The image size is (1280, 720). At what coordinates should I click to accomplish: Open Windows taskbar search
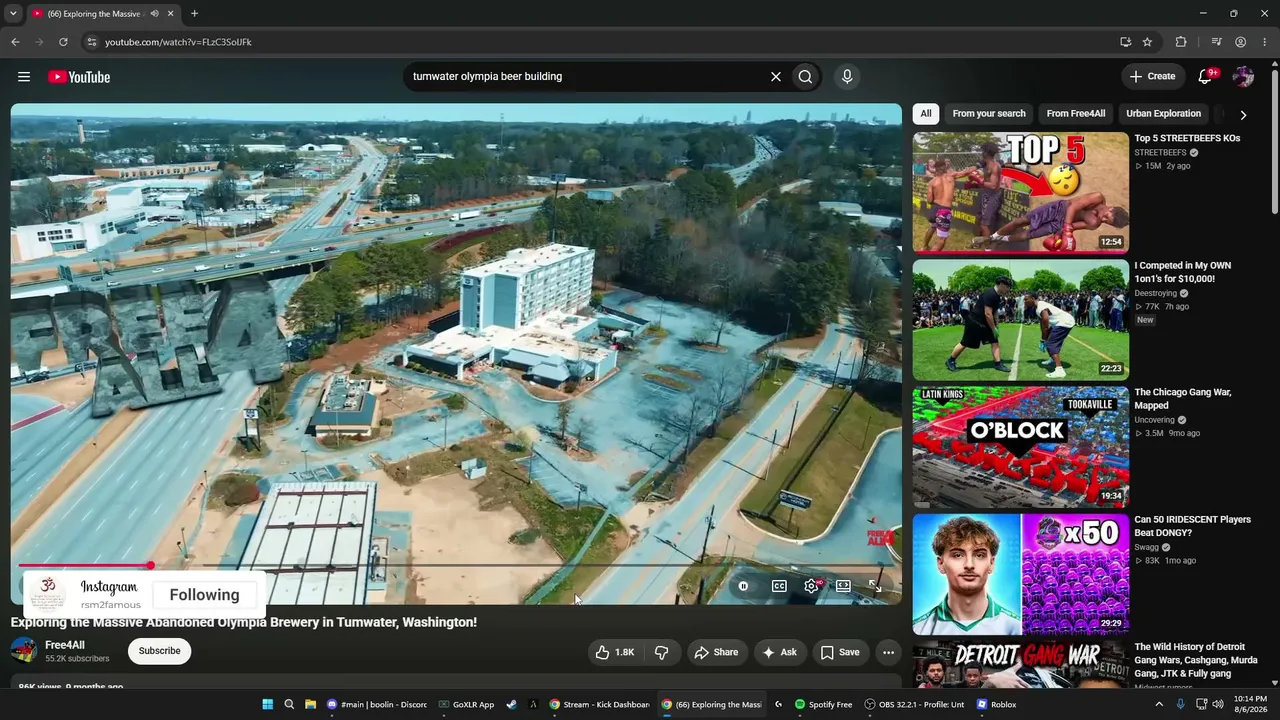289,704
